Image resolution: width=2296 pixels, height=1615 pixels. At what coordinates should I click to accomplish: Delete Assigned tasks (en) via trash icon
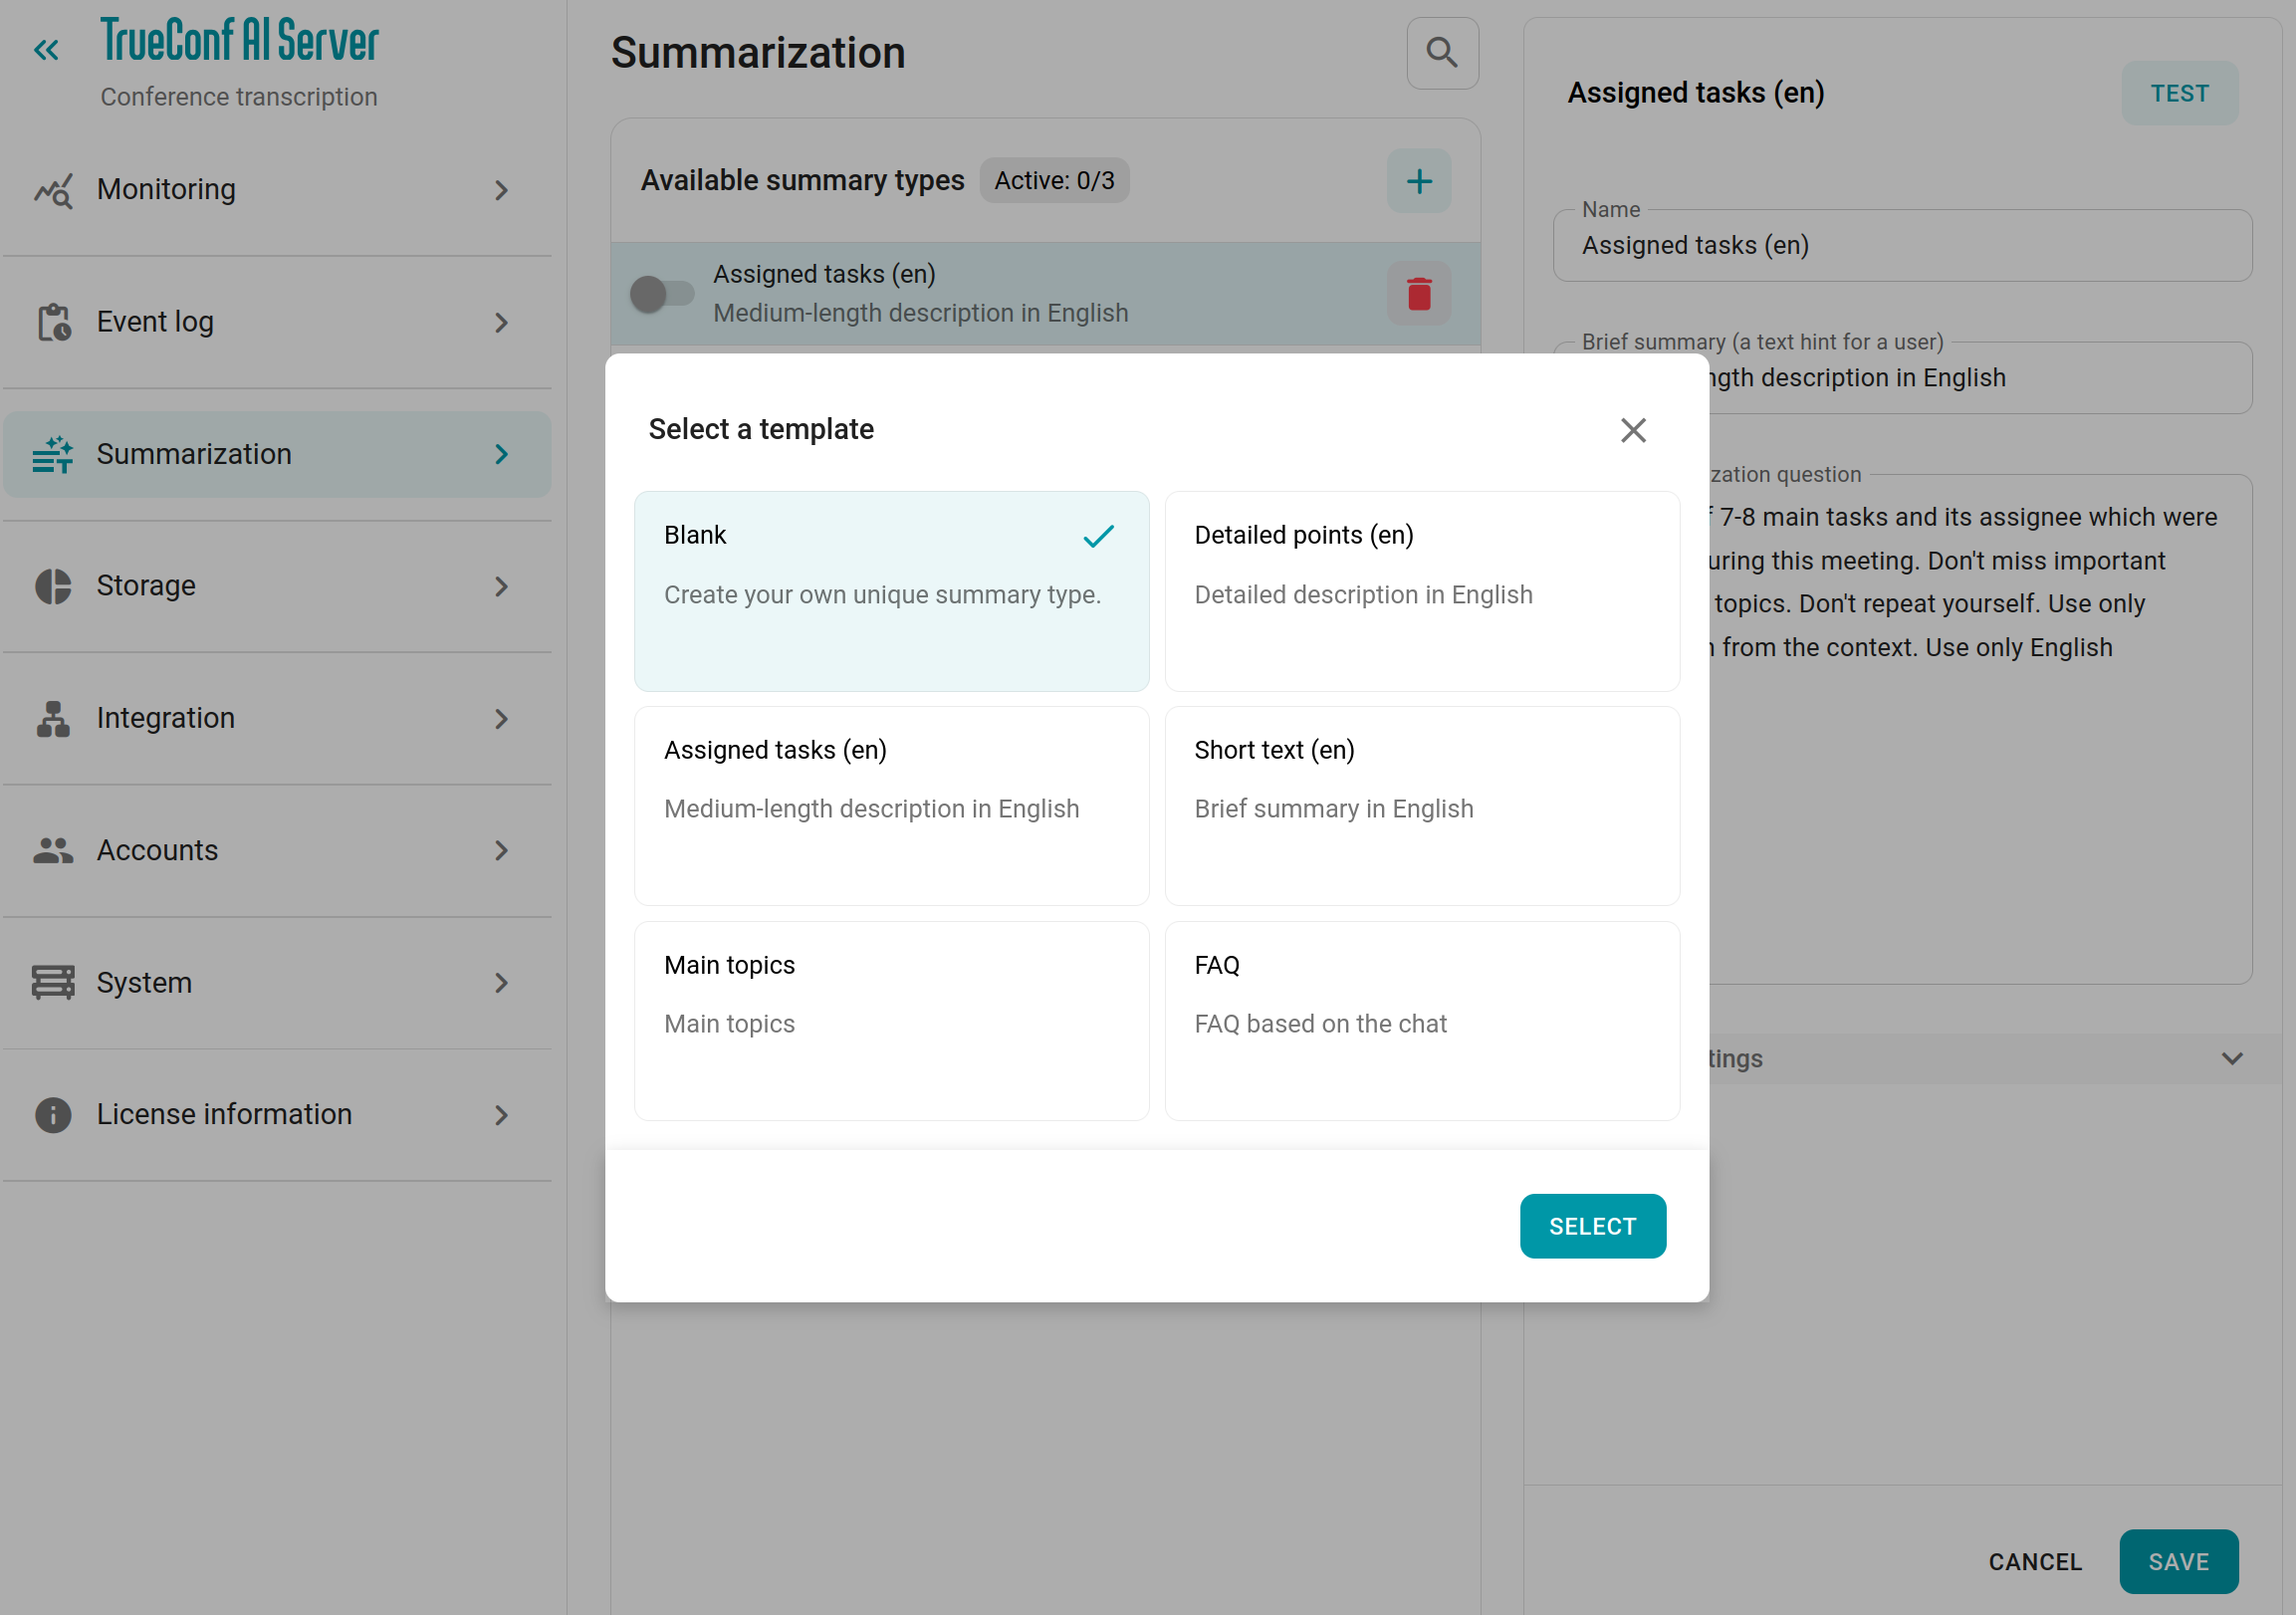pyautogui.click(x=1418, y=294)
